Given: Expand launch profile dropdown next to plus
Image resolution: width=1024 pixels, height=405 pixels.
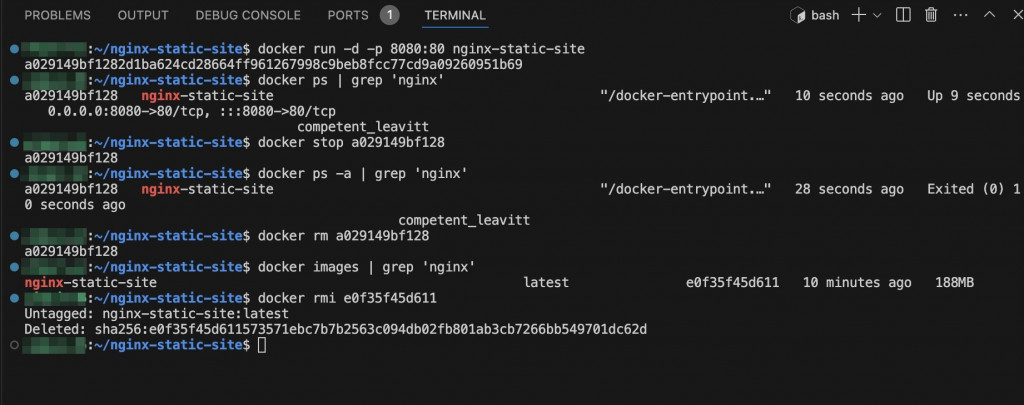Looking at the screenshot, I should 877,15.
